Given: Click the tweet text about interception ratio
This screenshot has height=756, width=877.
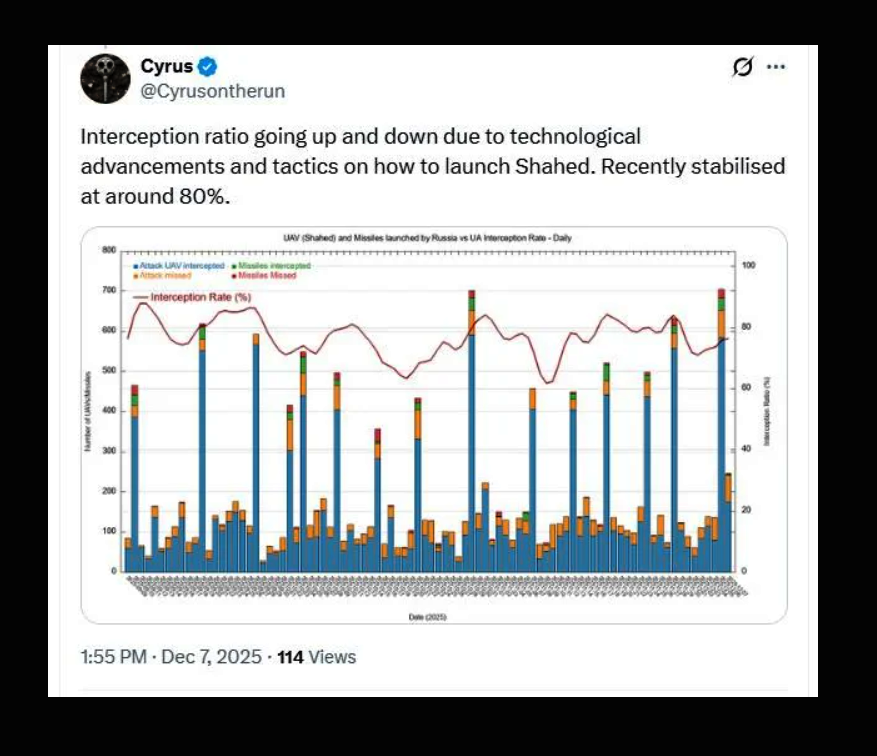Looking at the screenshot, I should [432, 166].
